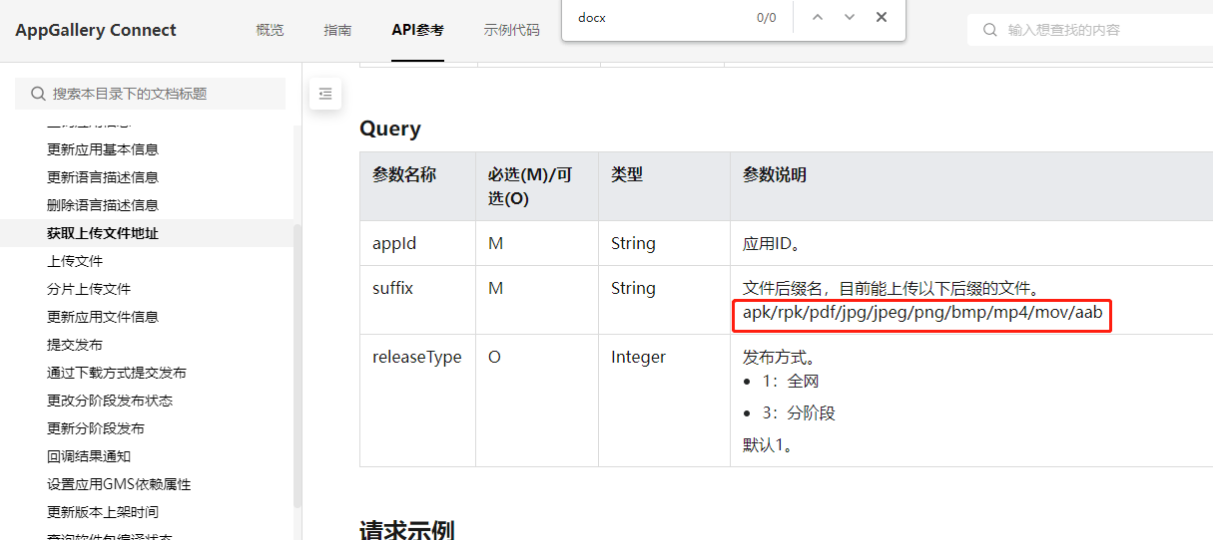The height and width of the screenshot is (540, 1213).
Task: Collapse the sidebar with the menu toggle icon
Action: point(325,94)
